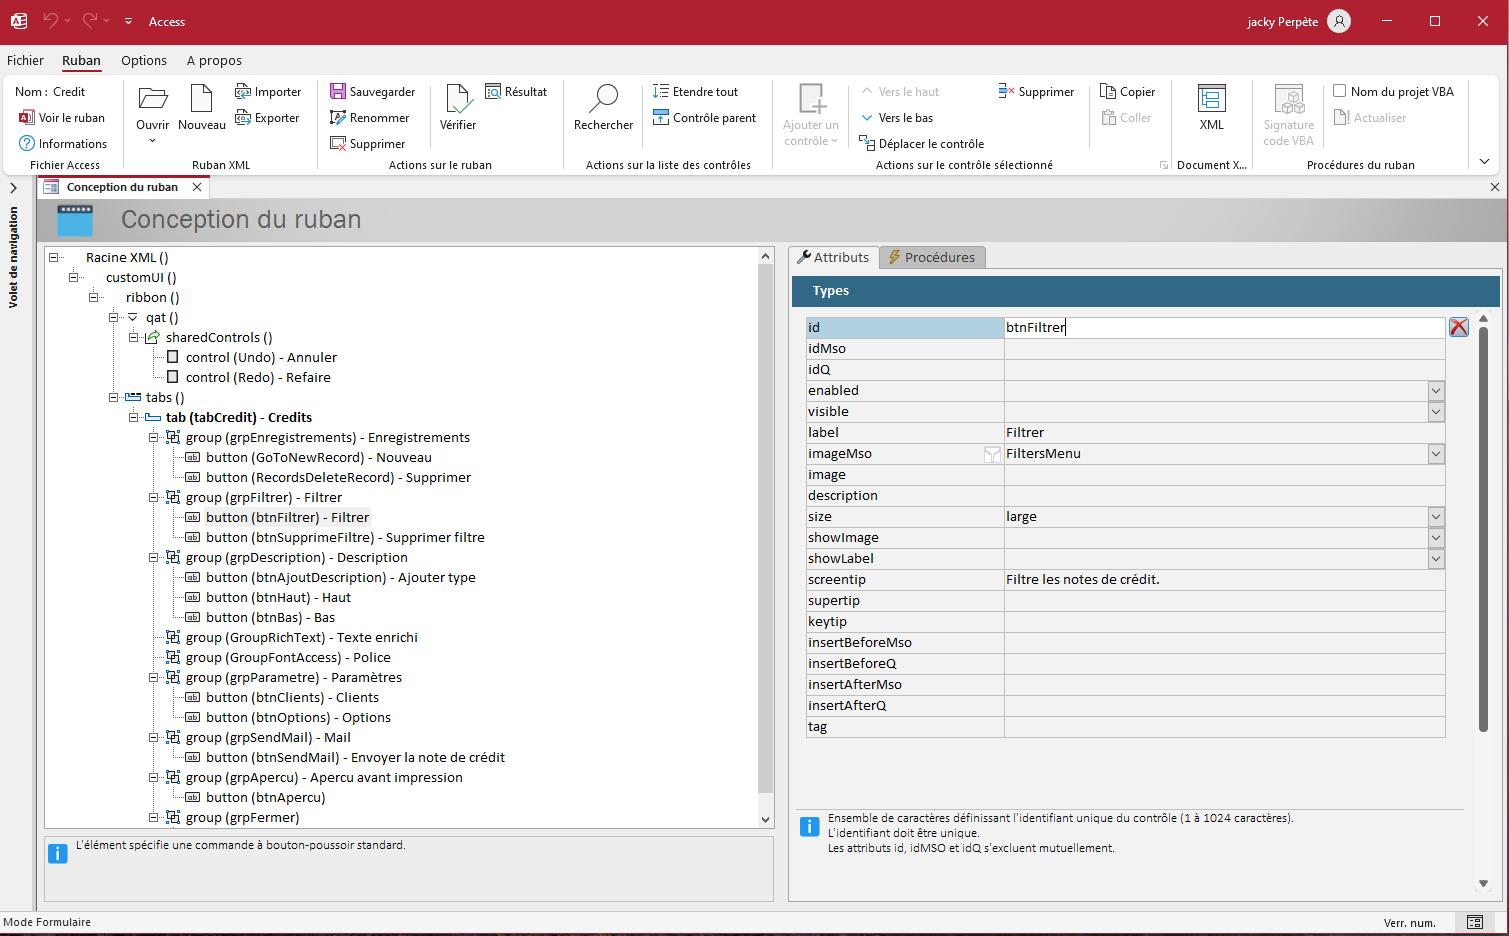Toggle the control (Undo) - Annuler checkbox
The height and width of the screenshot is (936, 1509).
[x=173, y=357]
